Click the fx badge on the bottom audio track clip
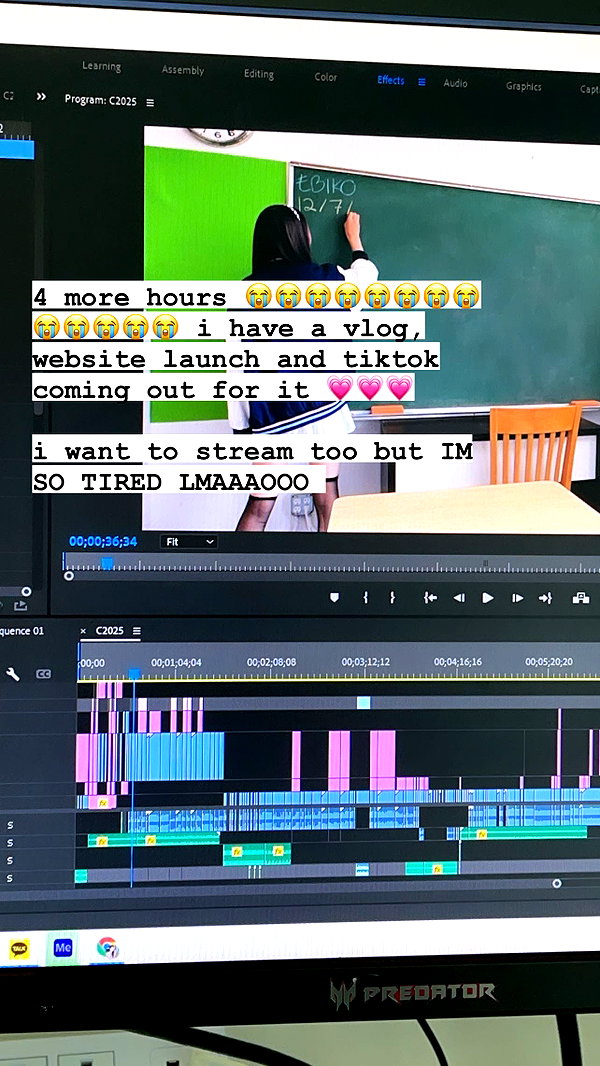Screen dimensions: 600x1066 438,868
